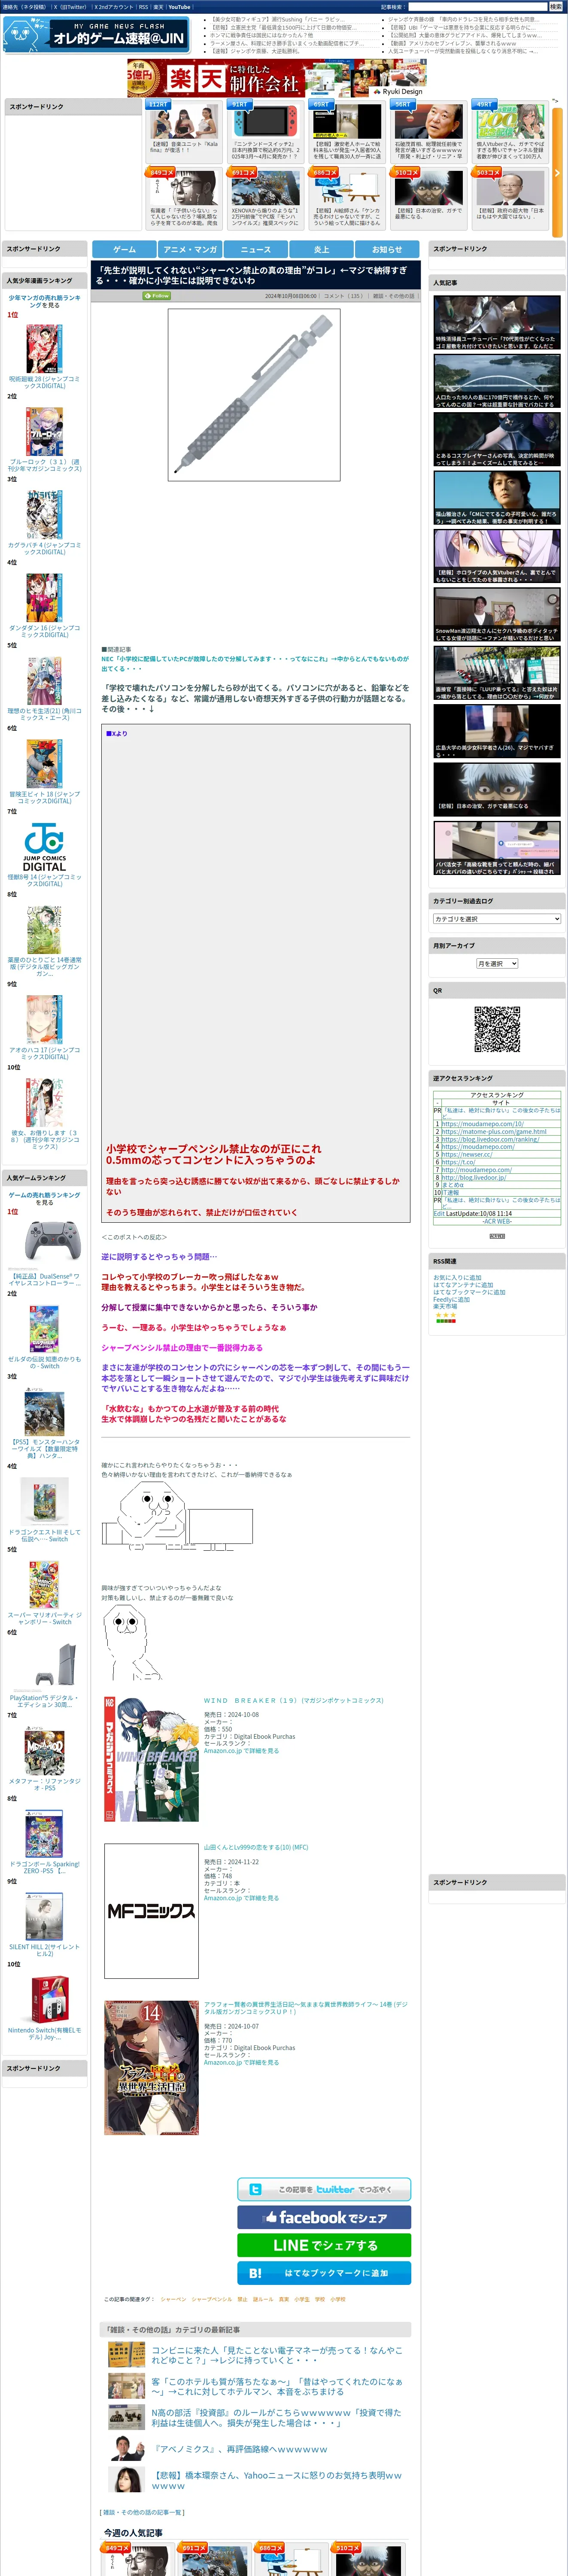Open the NEC 小学校 related article link

point(255,664)
